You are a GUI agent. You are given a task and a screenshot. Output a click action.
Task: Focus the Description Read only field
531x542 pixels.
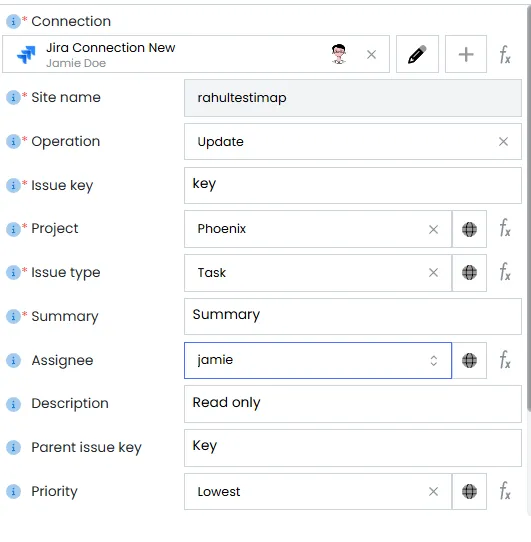click(353, 404)
